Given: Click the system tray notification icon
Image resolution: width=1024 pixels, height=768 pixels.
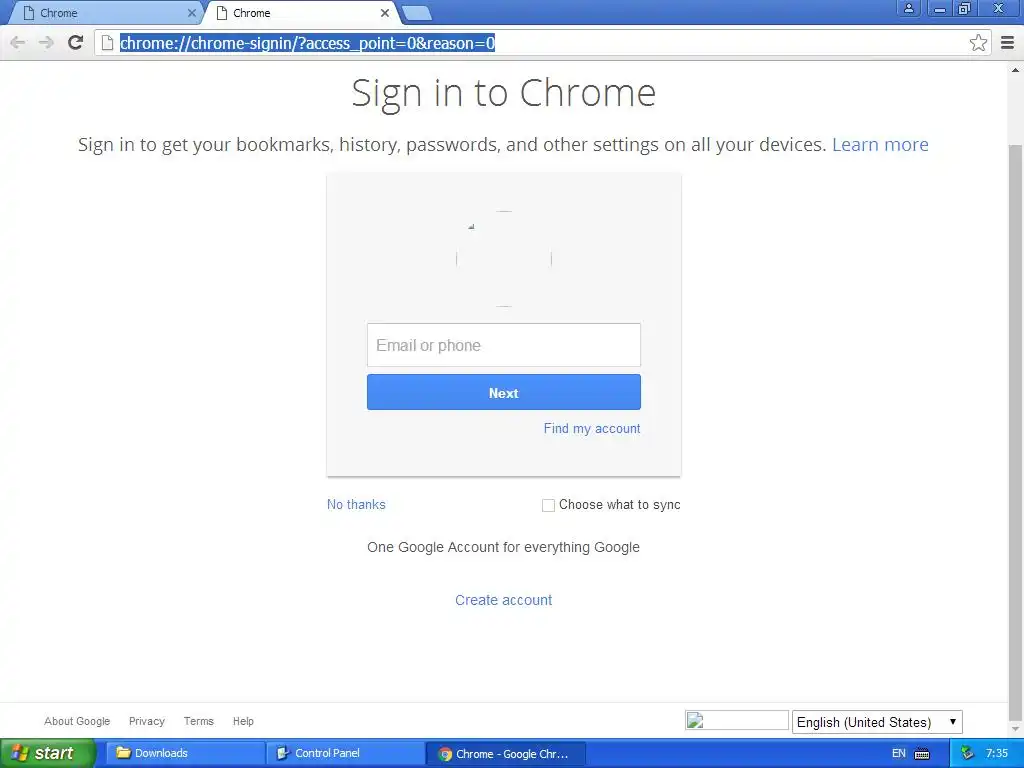Looking at the screenshot, I should (967, 753).
